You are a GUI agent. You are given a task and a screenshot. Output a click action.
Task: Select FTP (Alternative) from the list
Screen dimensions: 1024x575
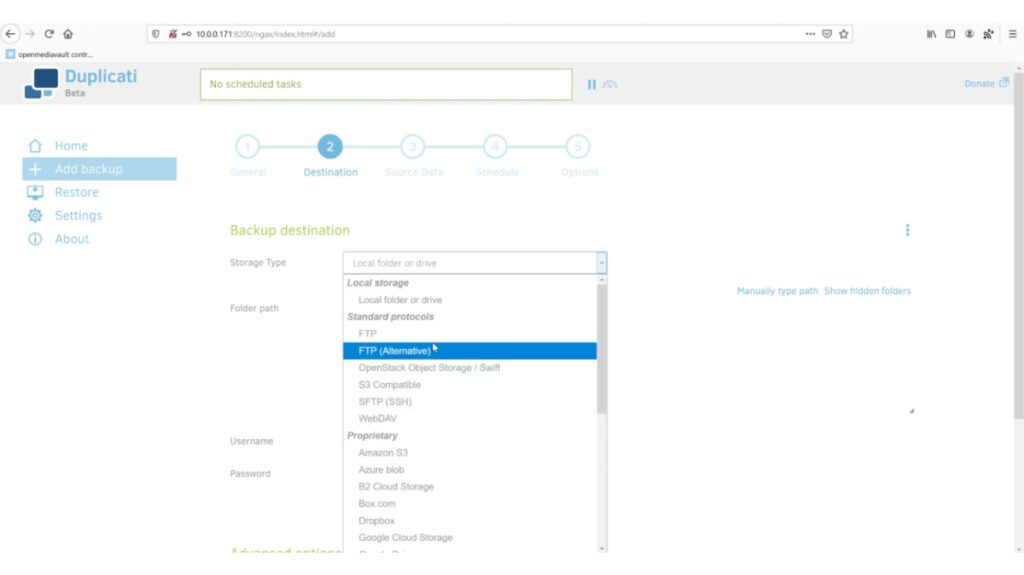(x=470, y=351)
